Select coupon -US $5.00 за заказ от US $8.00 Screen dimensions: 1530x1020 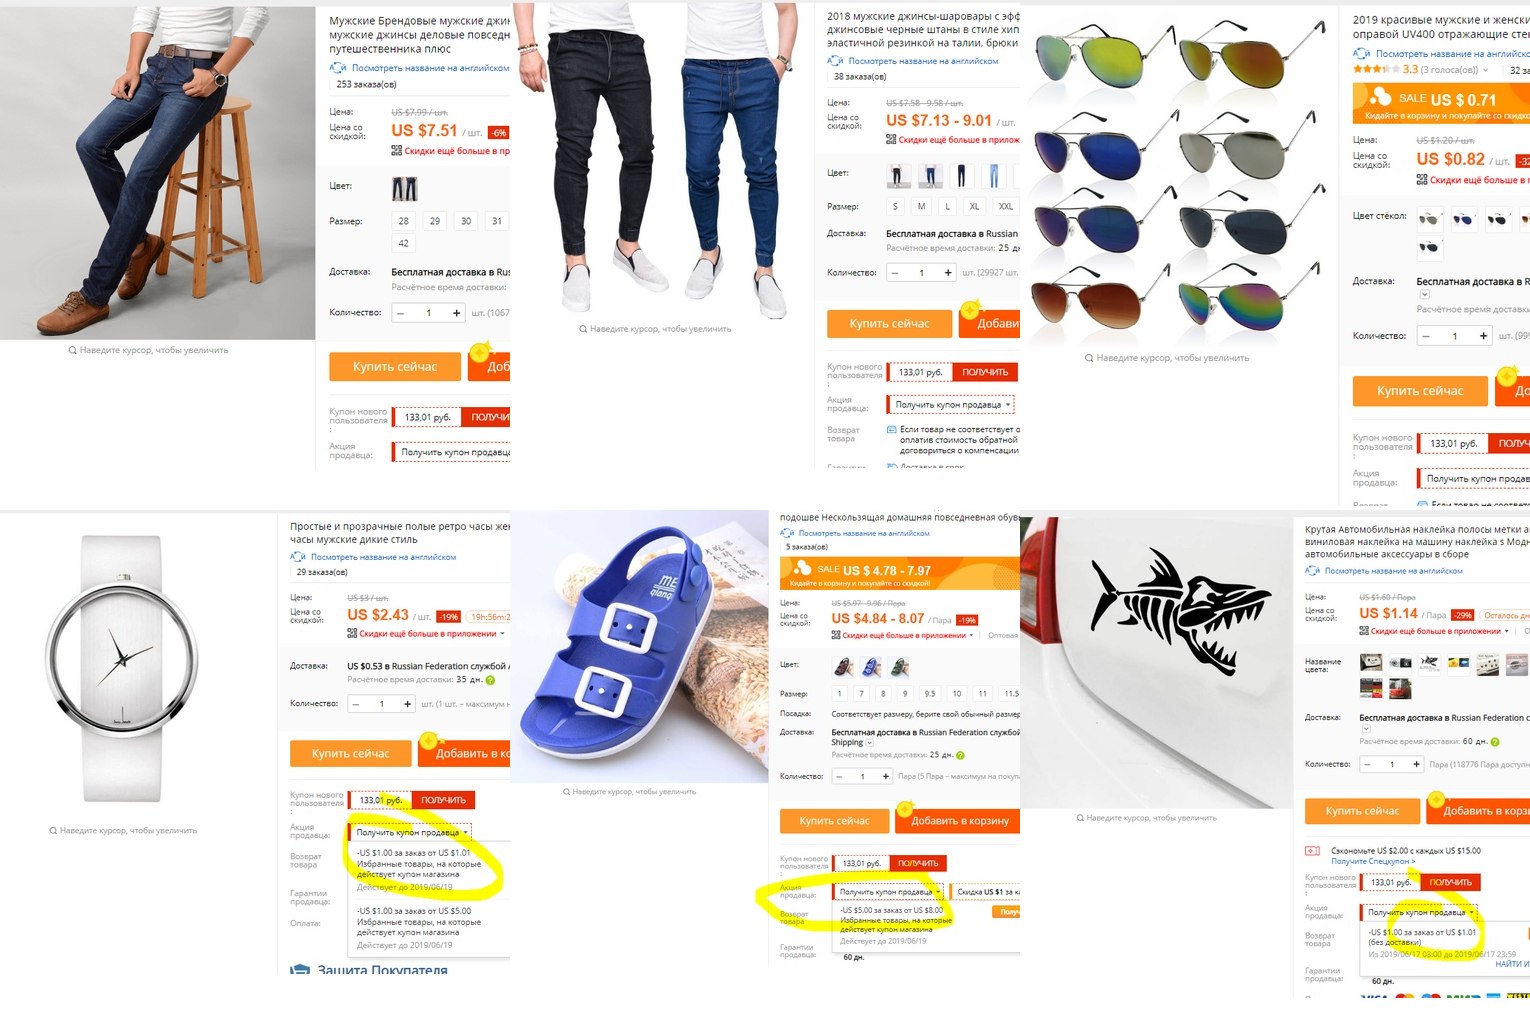click(893, 925)
